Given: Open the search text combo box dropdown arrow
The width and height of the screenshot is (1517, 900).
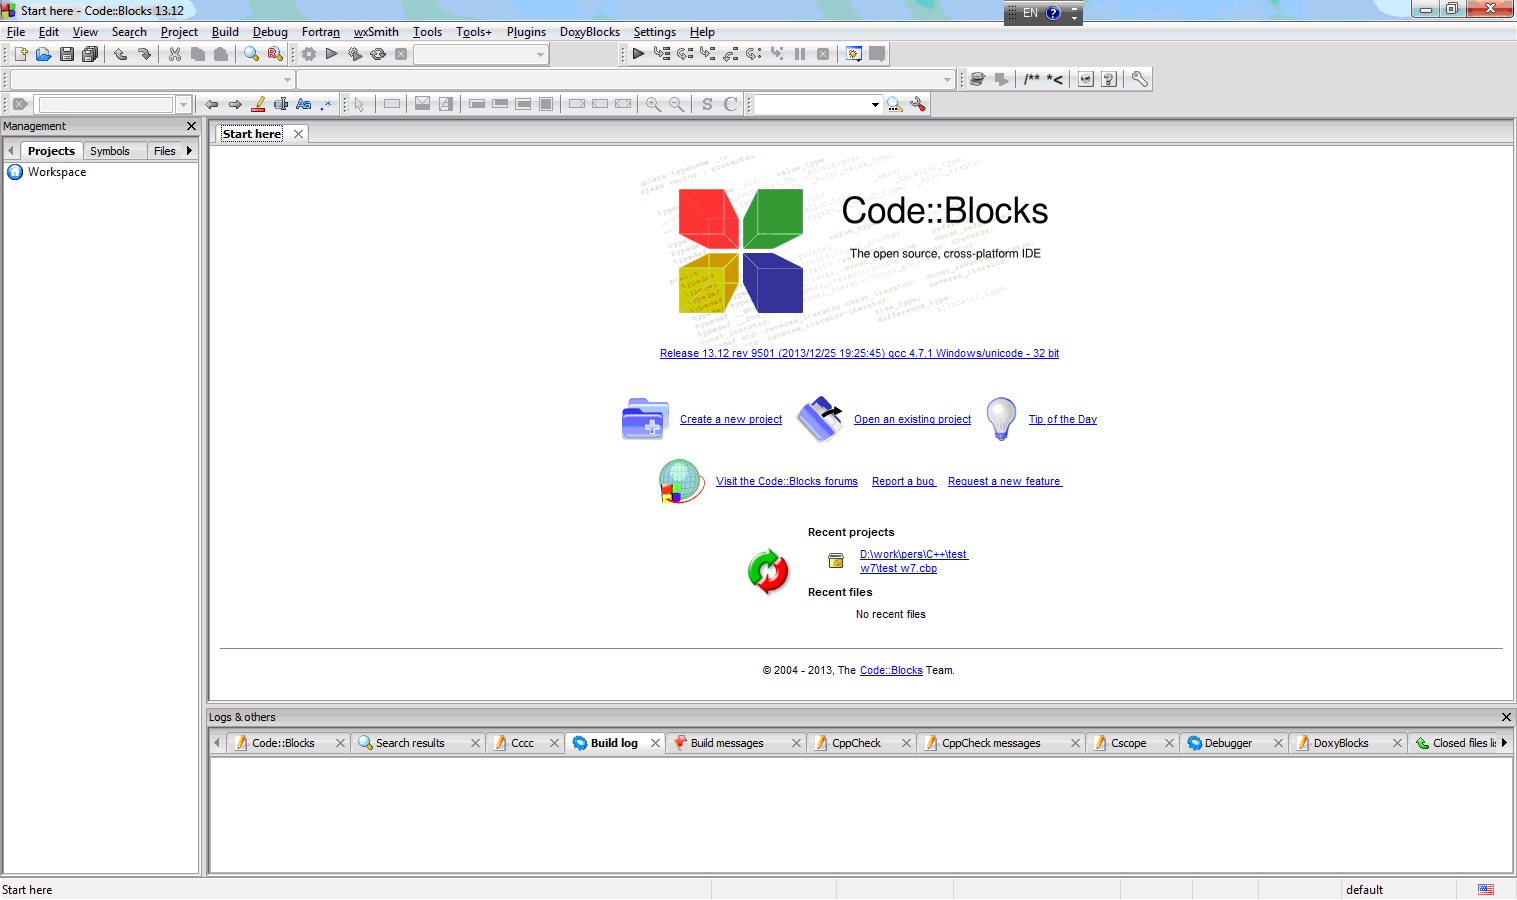Looking at the screenshot, I should click(875, 105).
